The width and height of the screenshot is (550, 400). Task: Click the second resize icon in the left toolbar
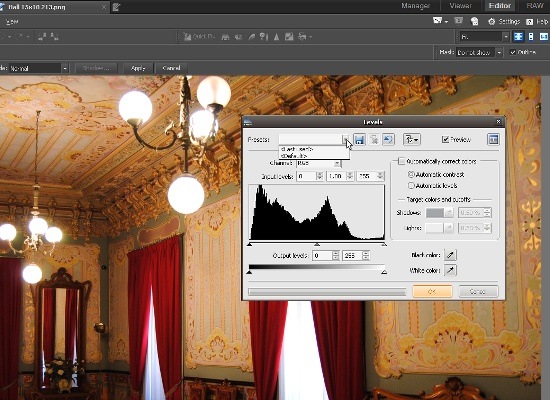pyautogui.click(x=54, y=36)
